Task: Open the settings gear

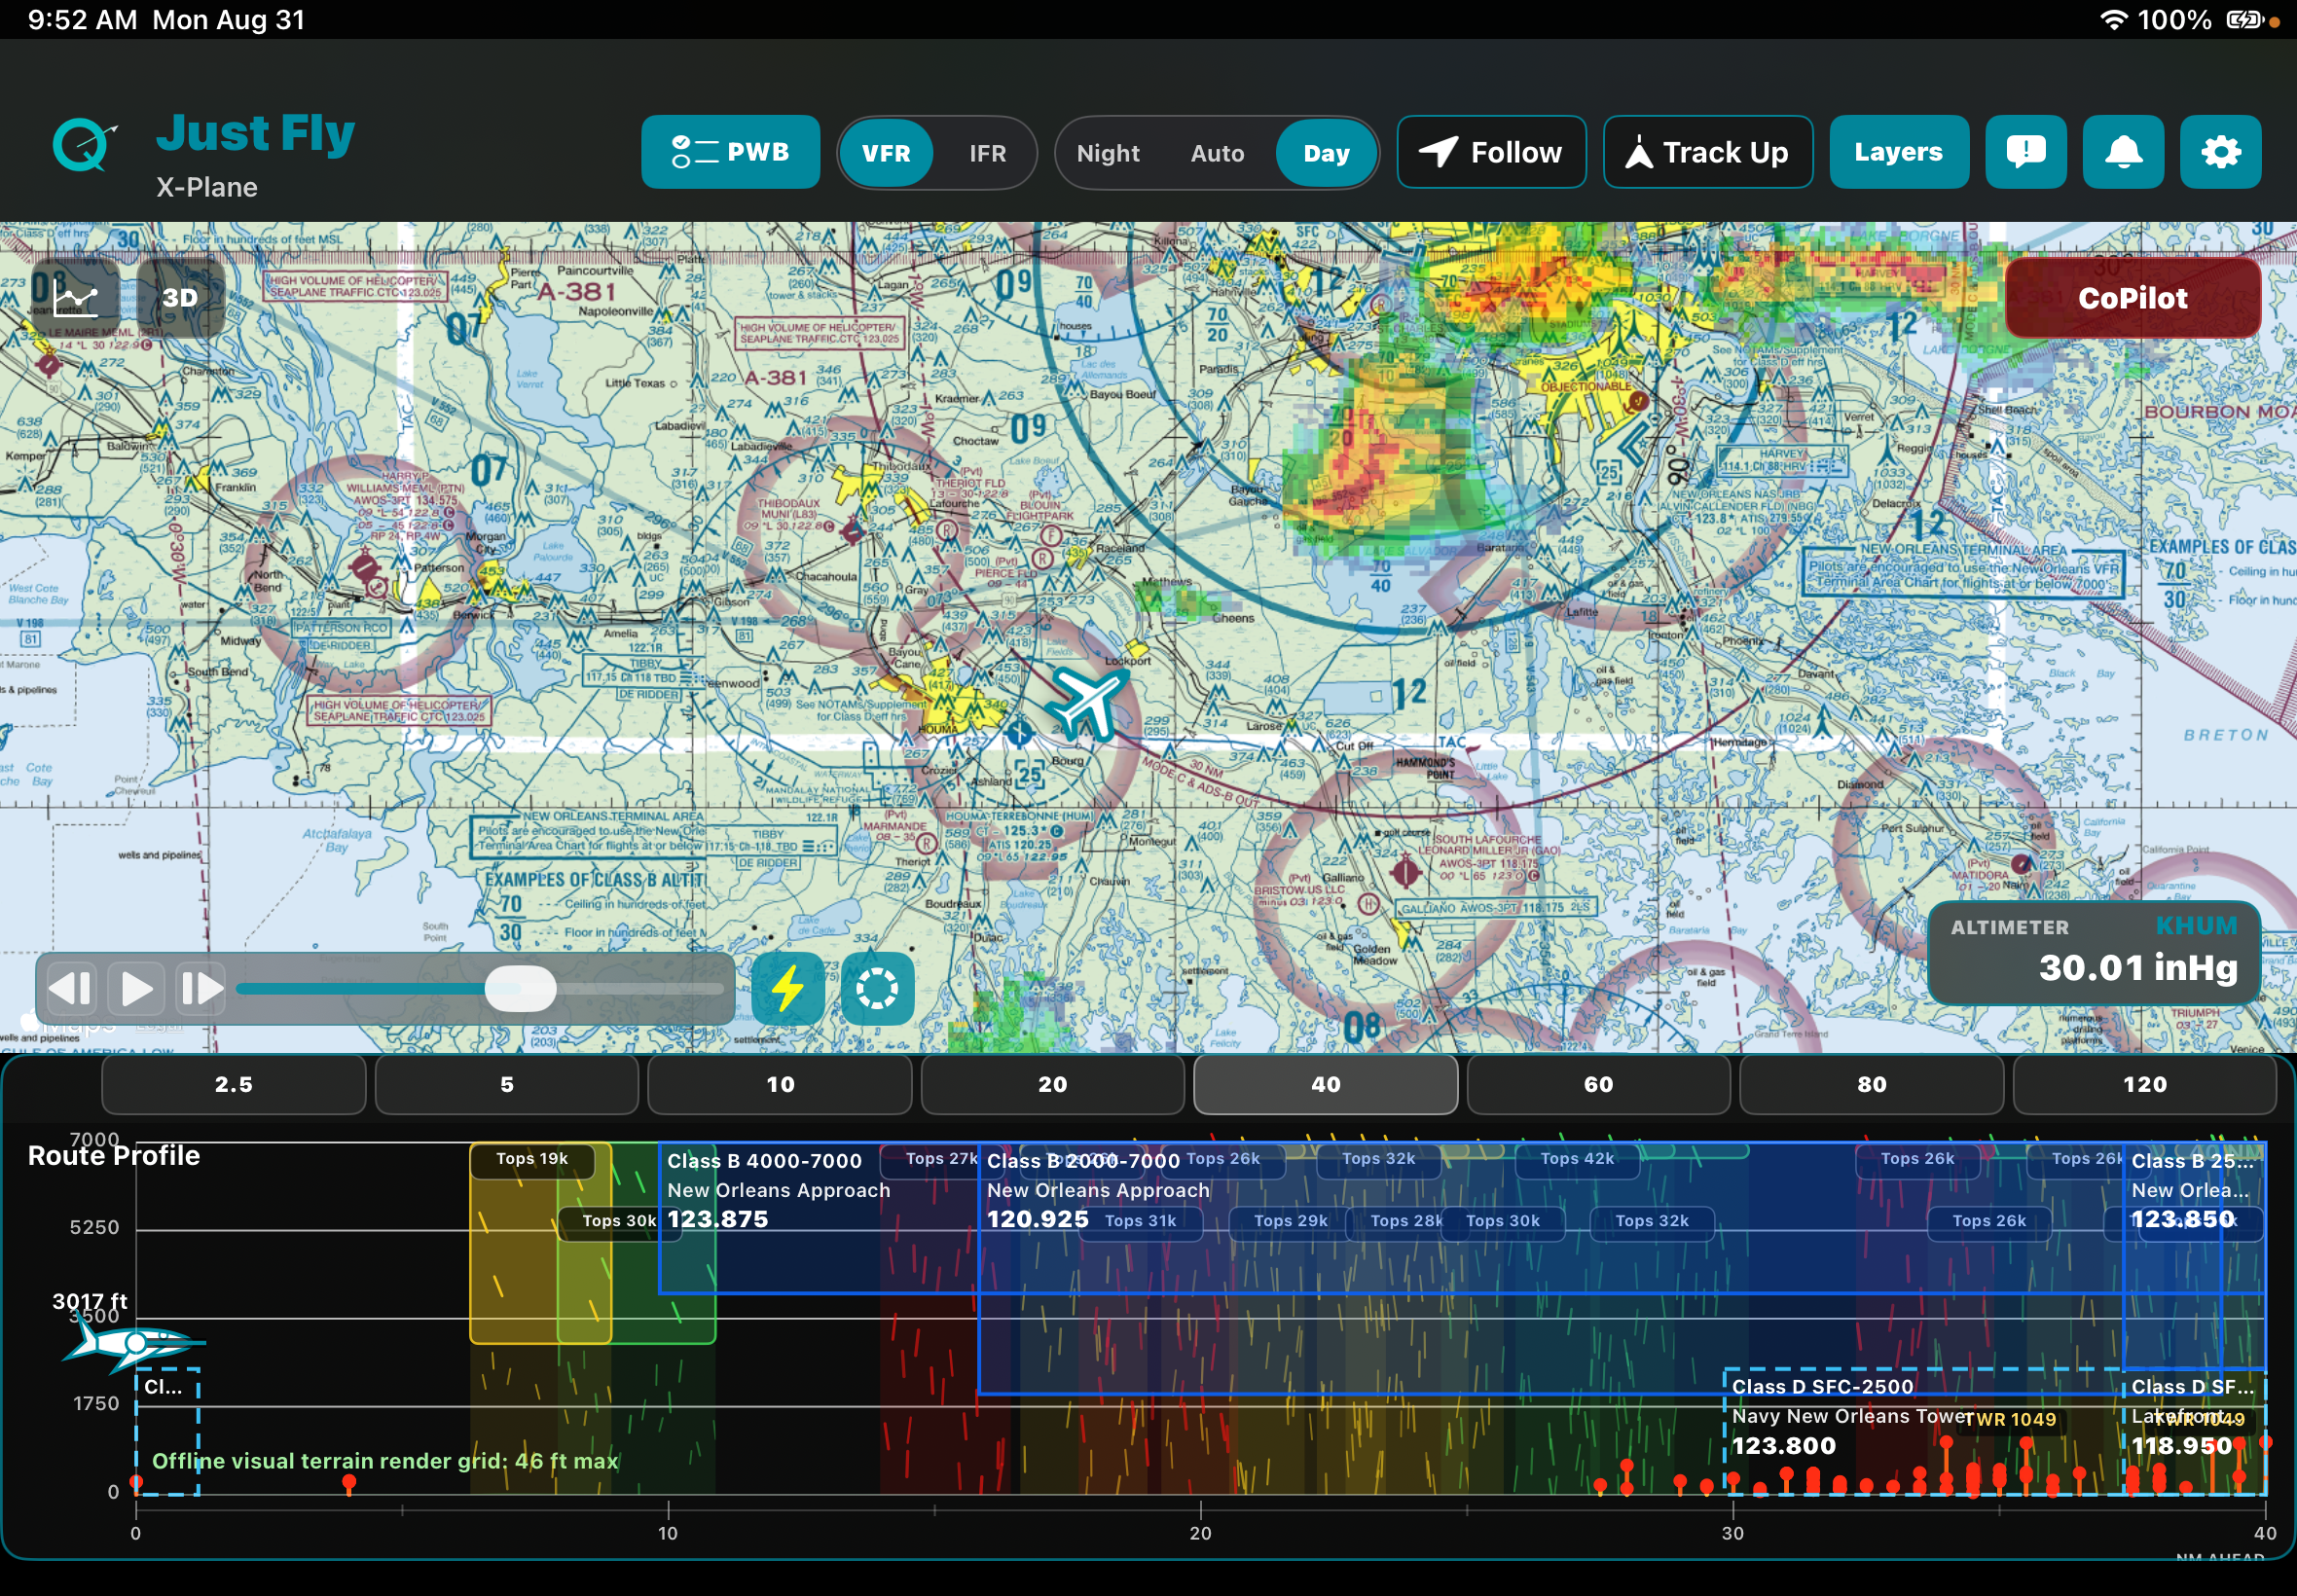Action: pos(2220,152)
